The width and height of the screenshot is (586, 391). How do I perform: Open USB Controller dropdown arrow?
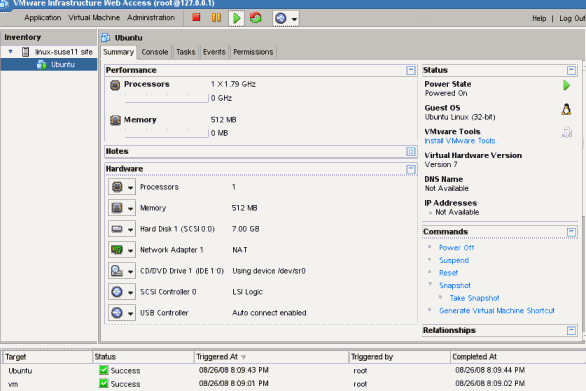tap(130, 313)
